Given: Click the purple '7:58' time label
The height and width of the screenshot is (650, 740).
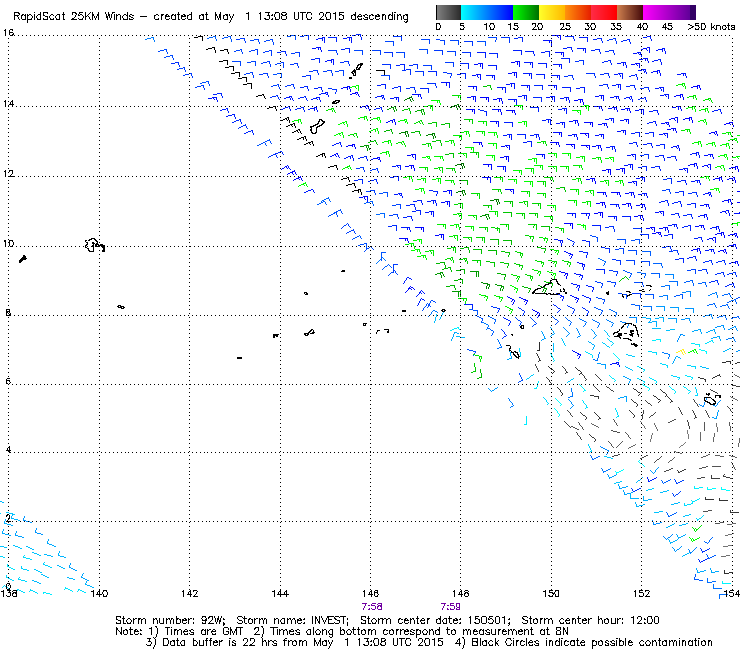Looking at the screenshot, I should (372, 607).
